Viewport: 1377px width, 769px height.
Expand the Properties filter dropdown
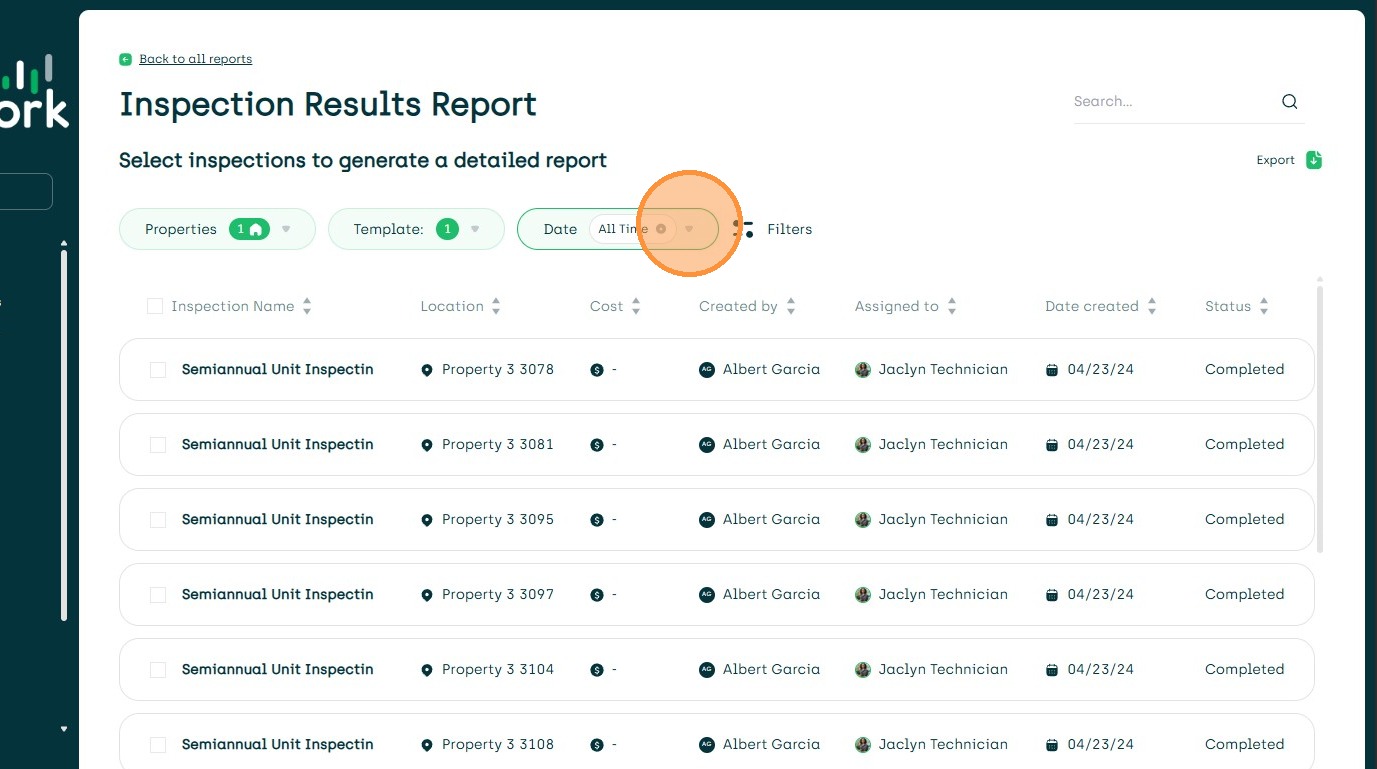point(286,229)
